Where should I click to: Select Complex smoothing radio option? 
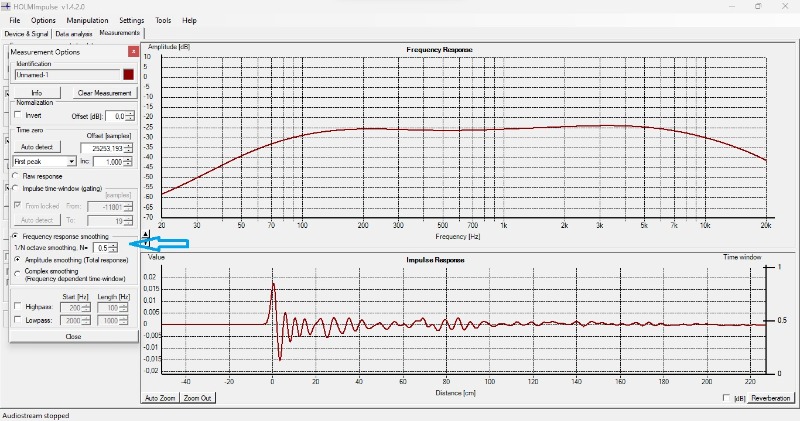18,275
